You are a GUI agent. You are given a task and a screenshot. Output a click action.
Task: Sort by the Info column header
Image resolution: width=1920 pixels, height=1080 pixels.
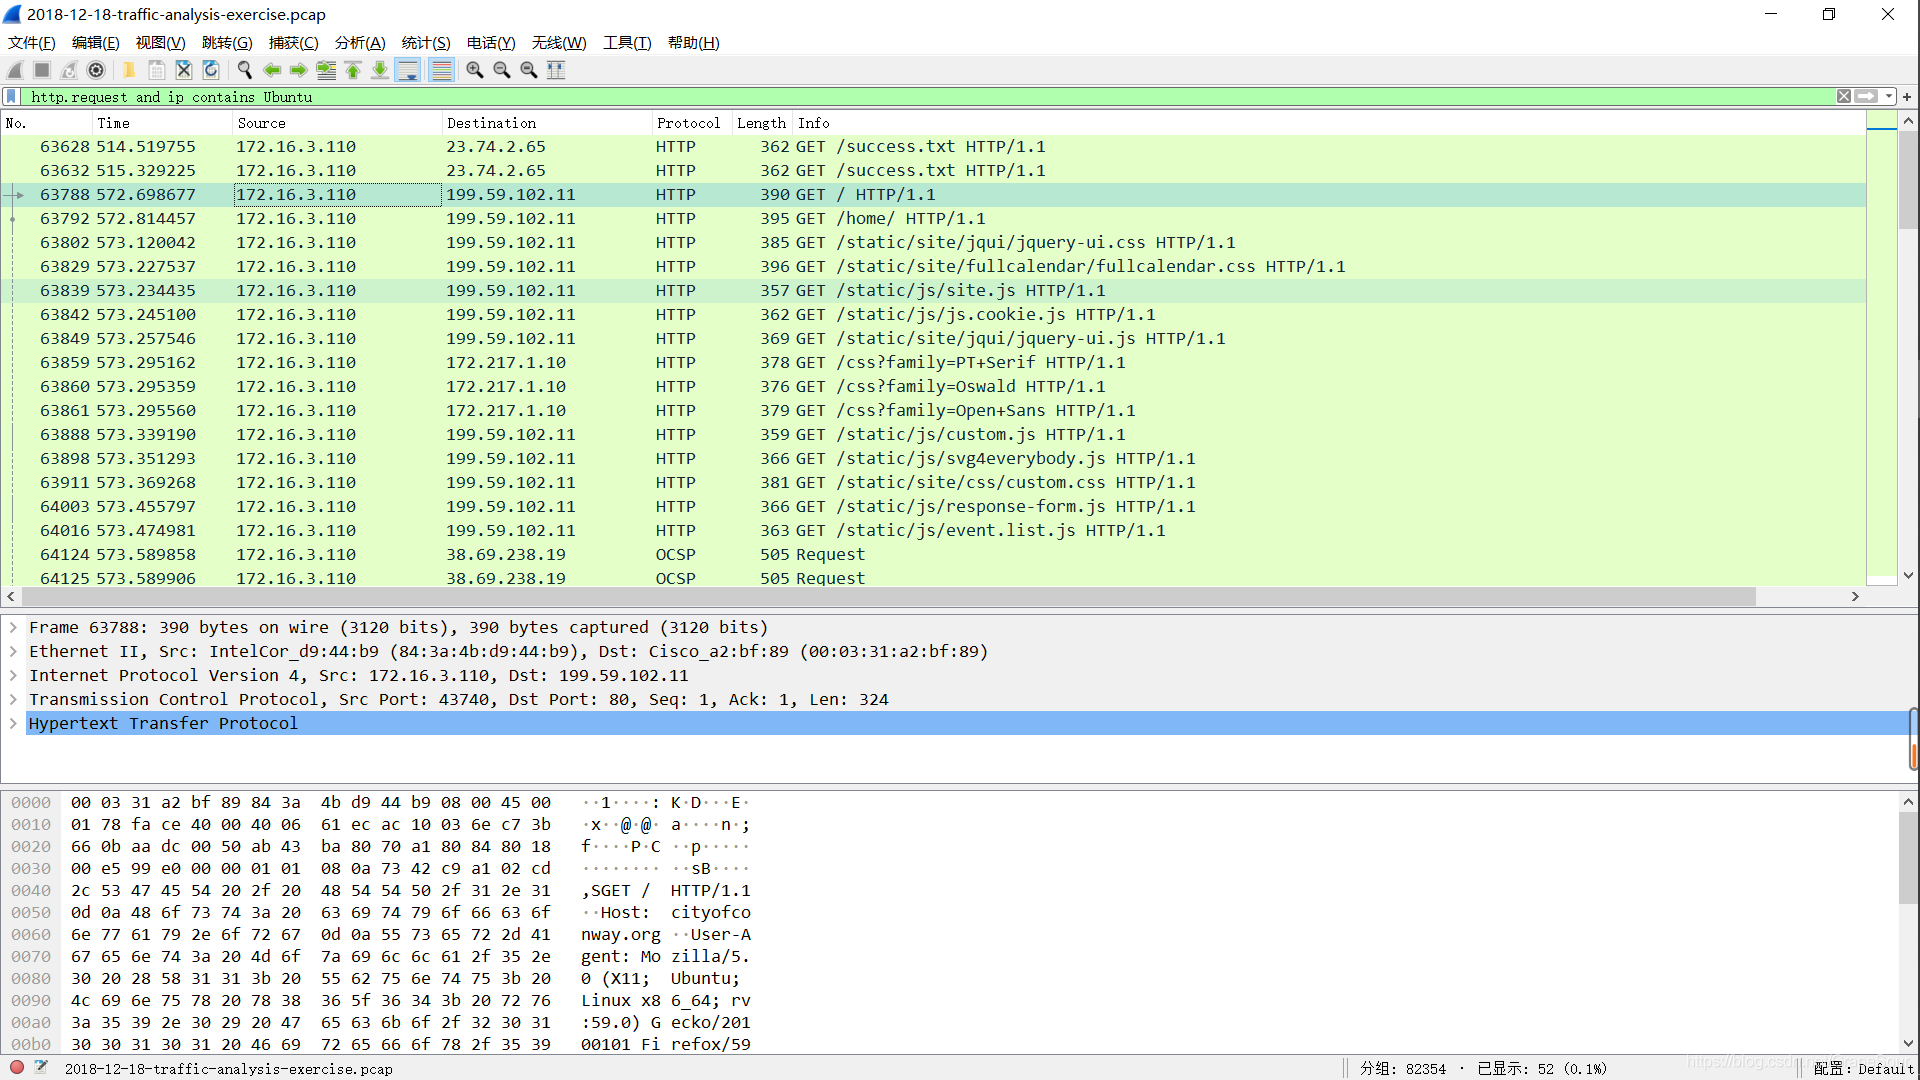pyautogui.click(x=1328, y=123)
